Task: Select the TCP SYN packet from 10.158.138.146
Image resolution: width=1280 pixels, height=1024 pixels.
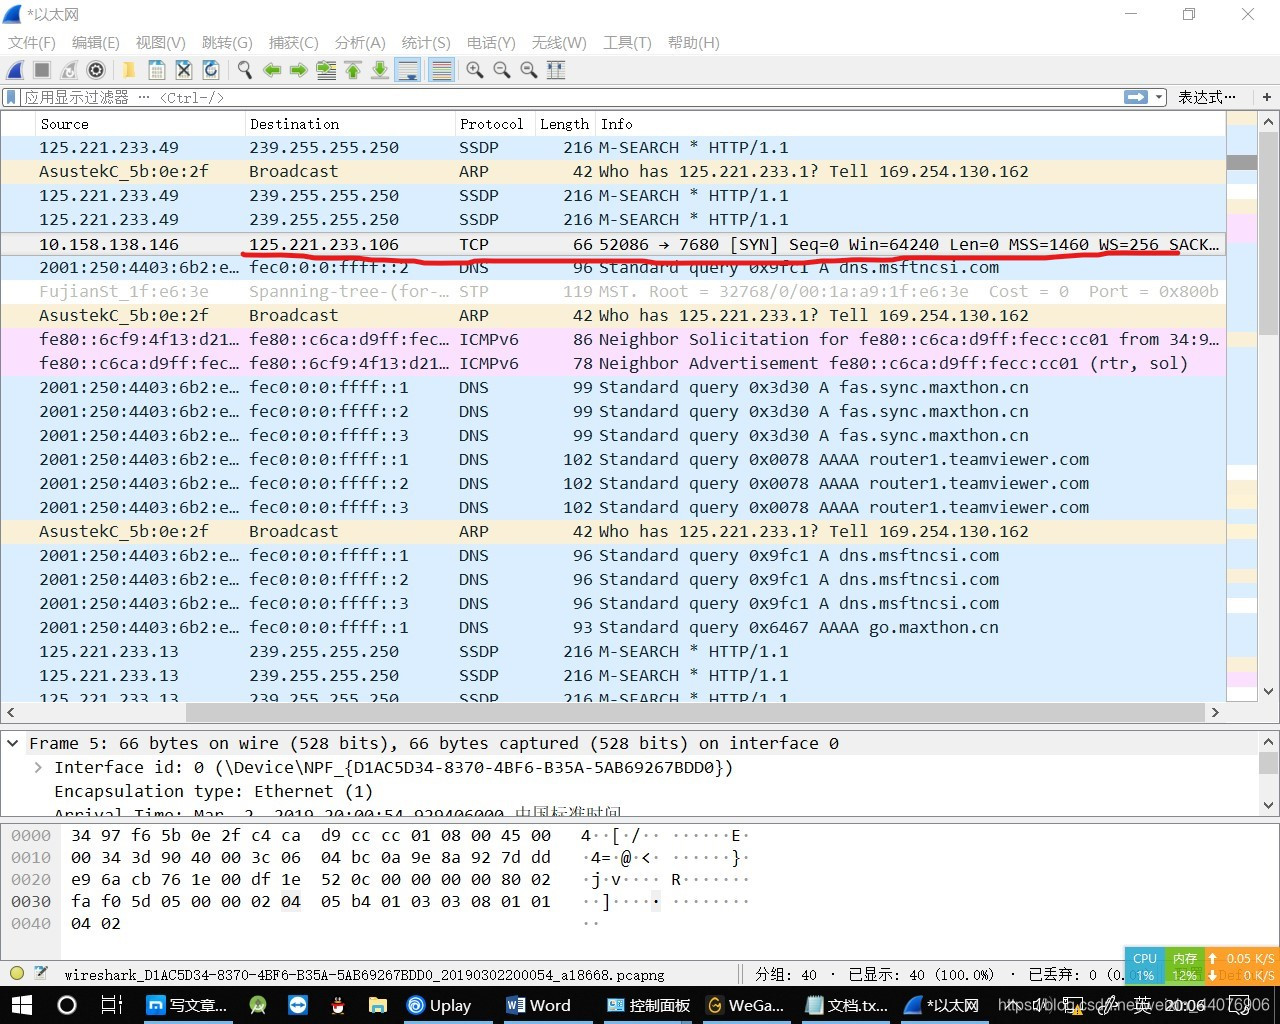Action: 613,244
